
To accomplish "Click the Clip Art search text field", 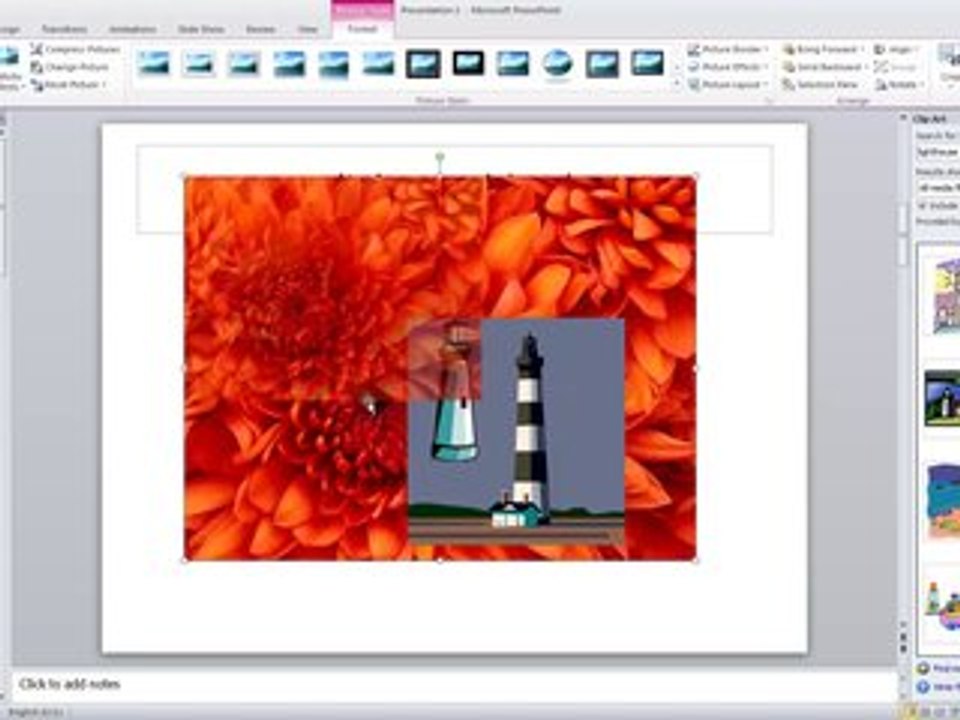I will tap(937, 151).
